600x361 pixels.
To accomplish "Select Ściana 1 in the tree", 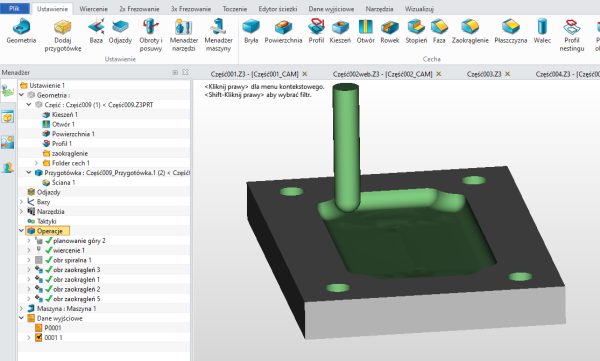I will click(x=64, y=183).
